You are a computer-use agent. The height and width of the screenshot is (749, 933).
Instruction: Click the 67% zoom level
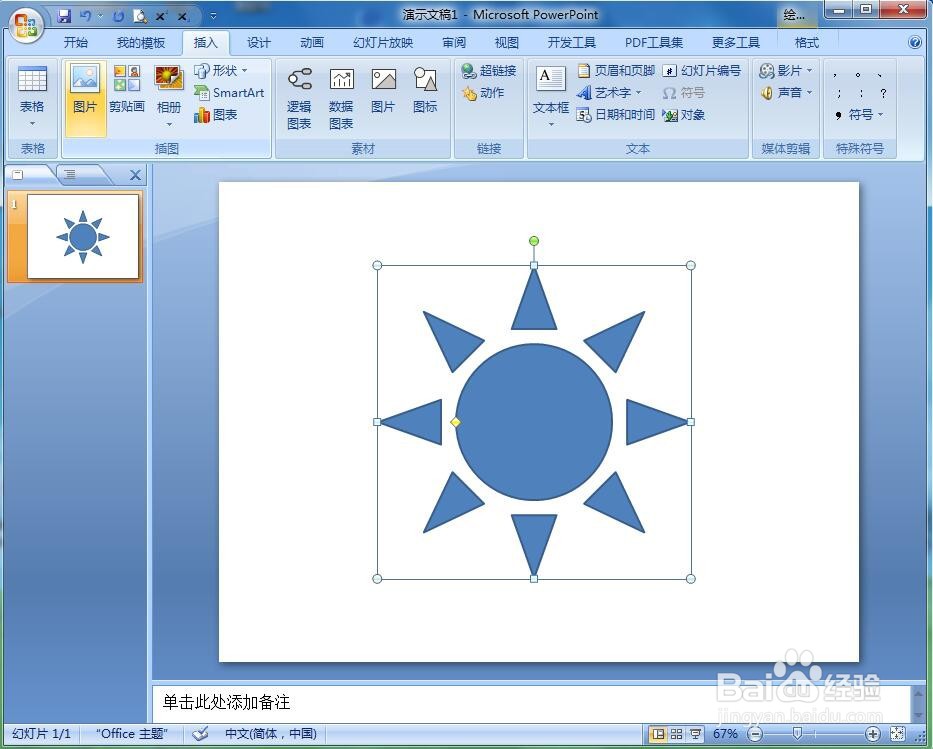(725, 734)
